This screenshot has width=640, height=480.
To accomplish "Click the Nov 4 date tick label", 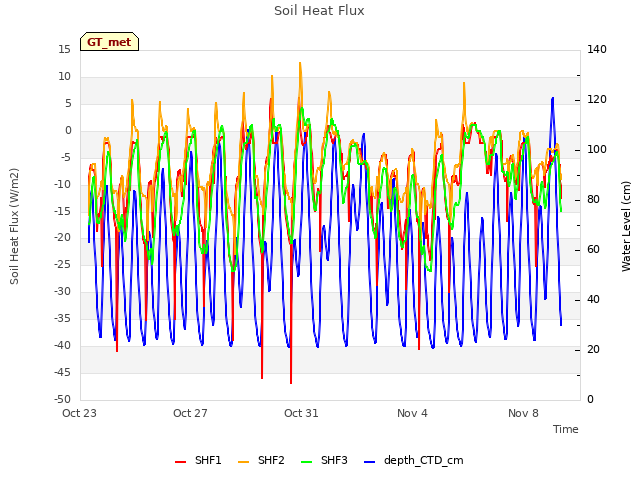I will (412, 413).
